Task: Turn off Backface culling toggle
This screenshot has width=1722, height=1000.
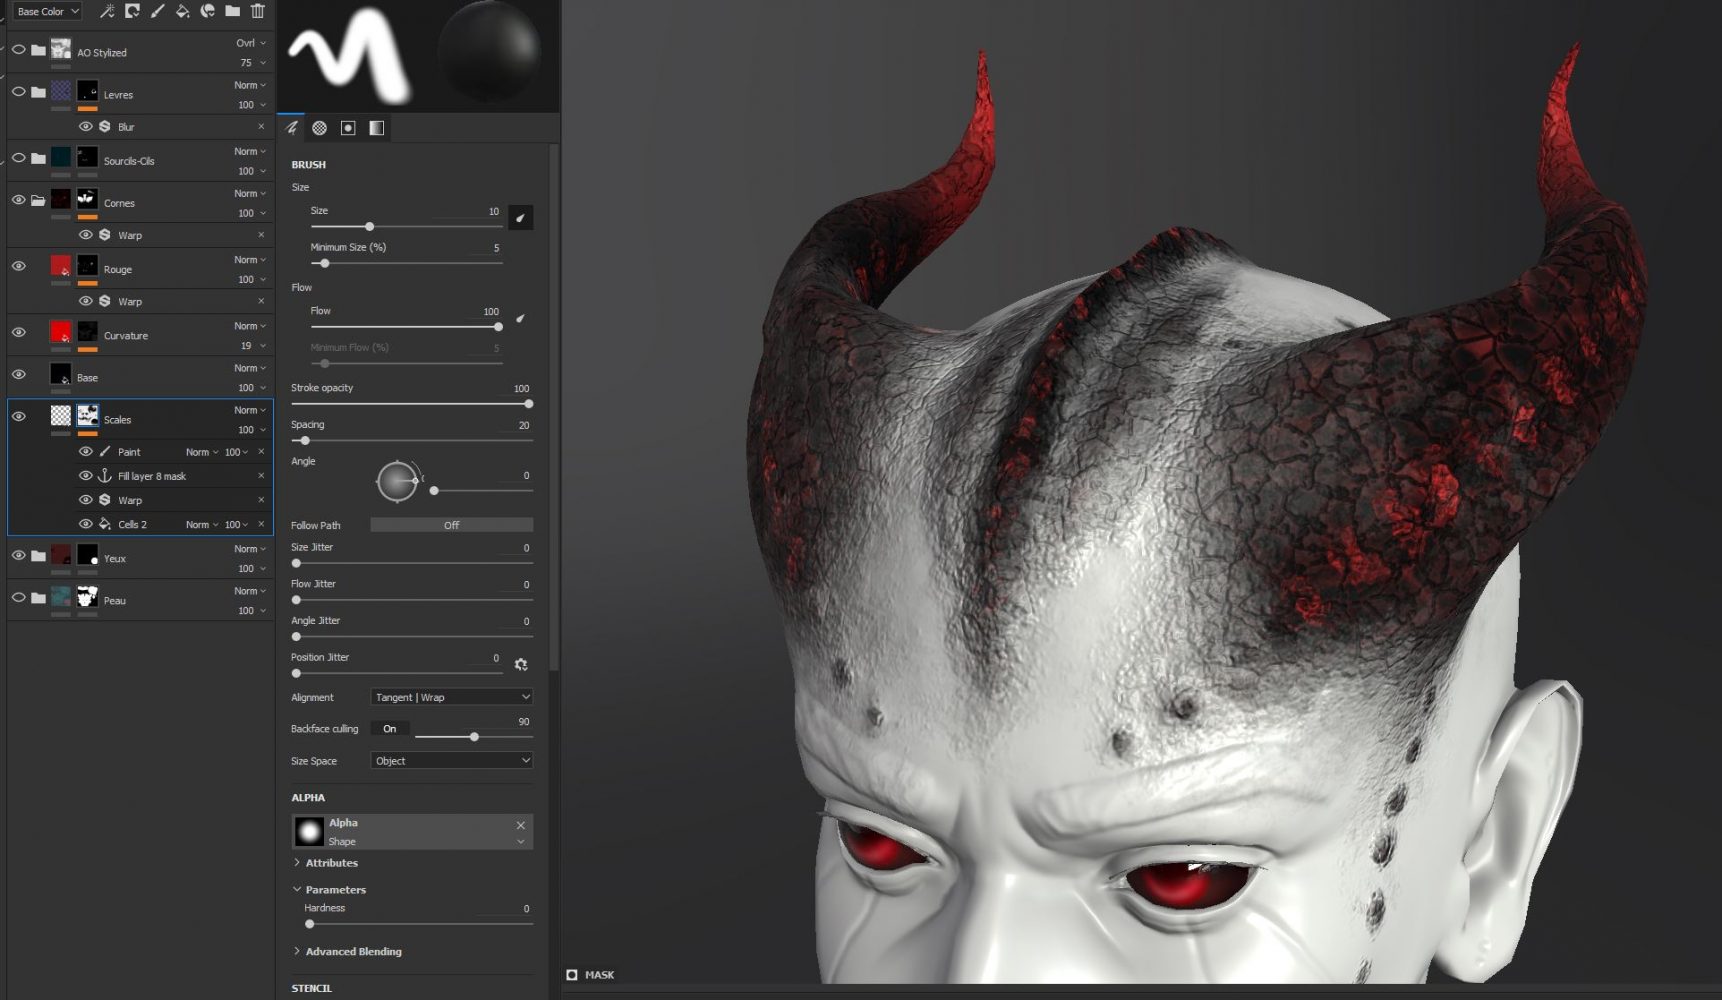Action: [x=389, y=729]
